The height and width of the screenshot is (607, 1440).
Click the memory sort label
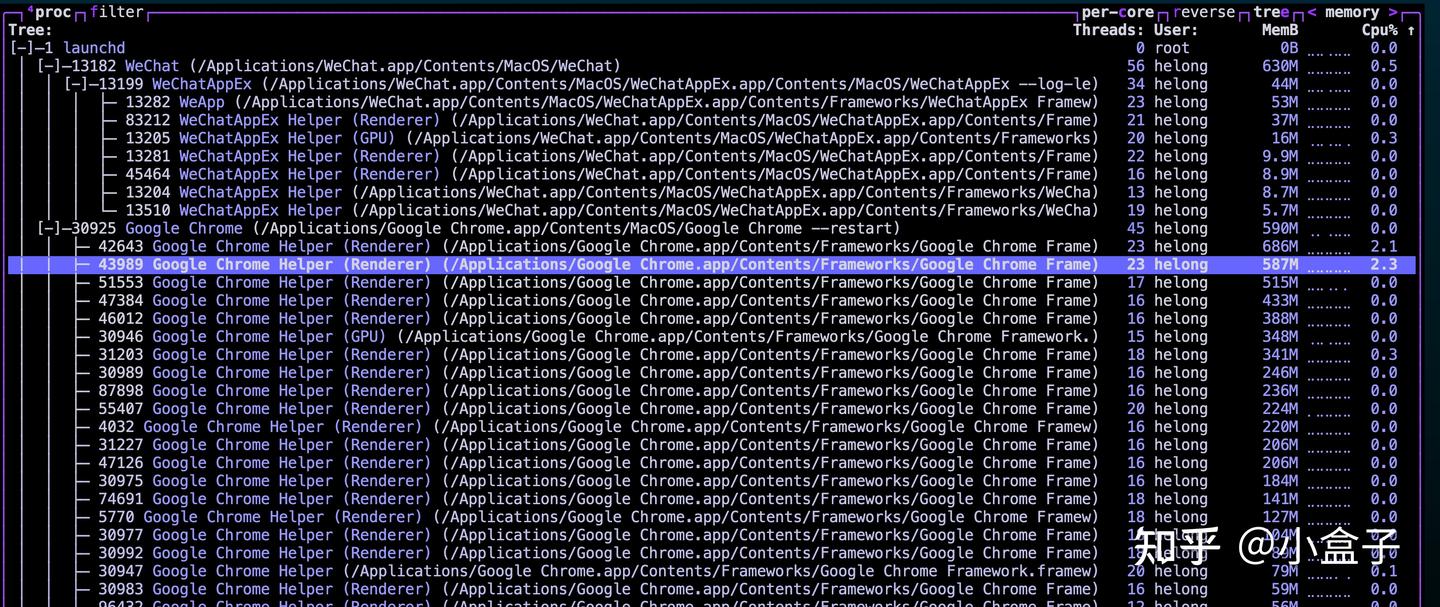pos(1352,12)
